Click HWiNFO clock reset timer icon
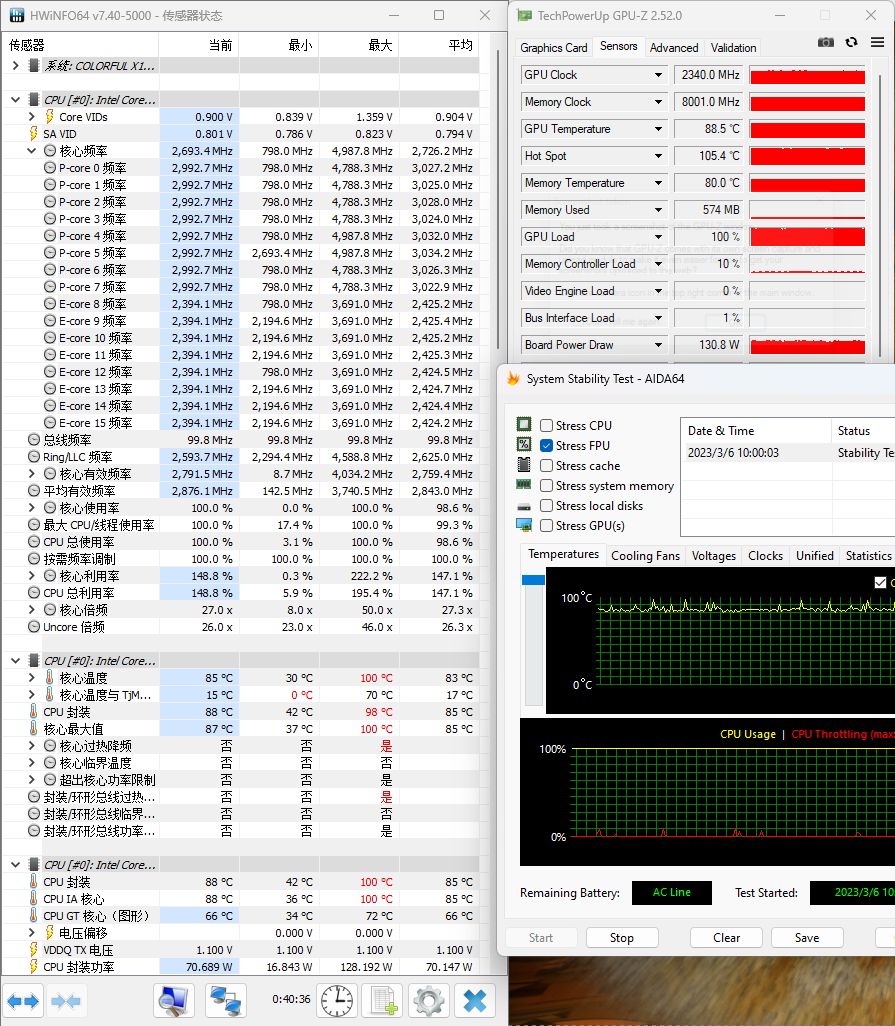The width and height of the screenshot is (895, 1026). pos(337,1001)
